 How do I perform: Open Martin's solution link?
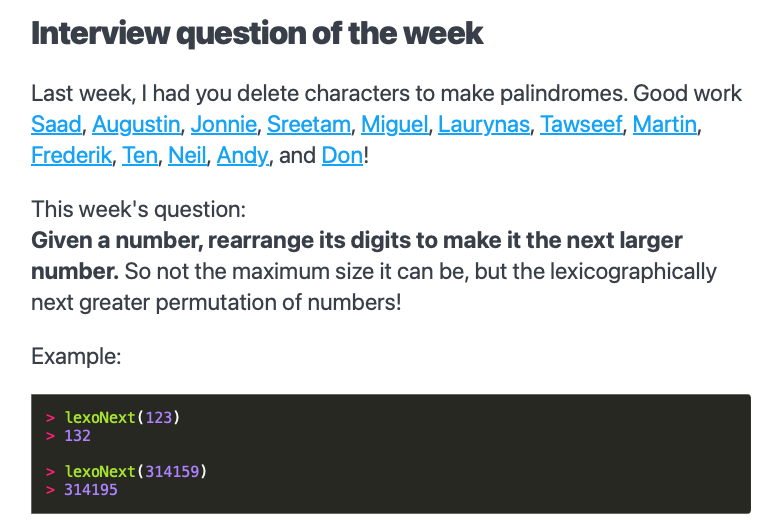pyautogui.click(x=665, y=125)
